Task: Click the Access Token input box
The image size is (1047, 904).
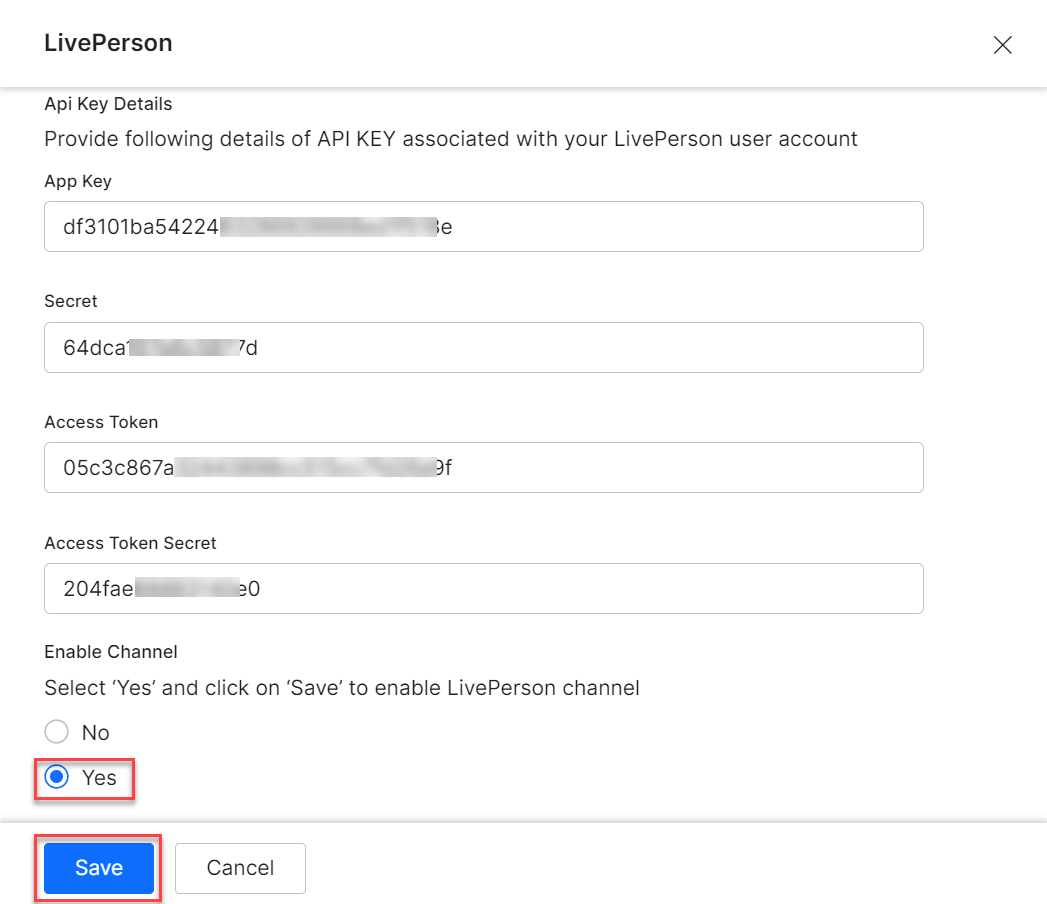Action: click(483, 468)
